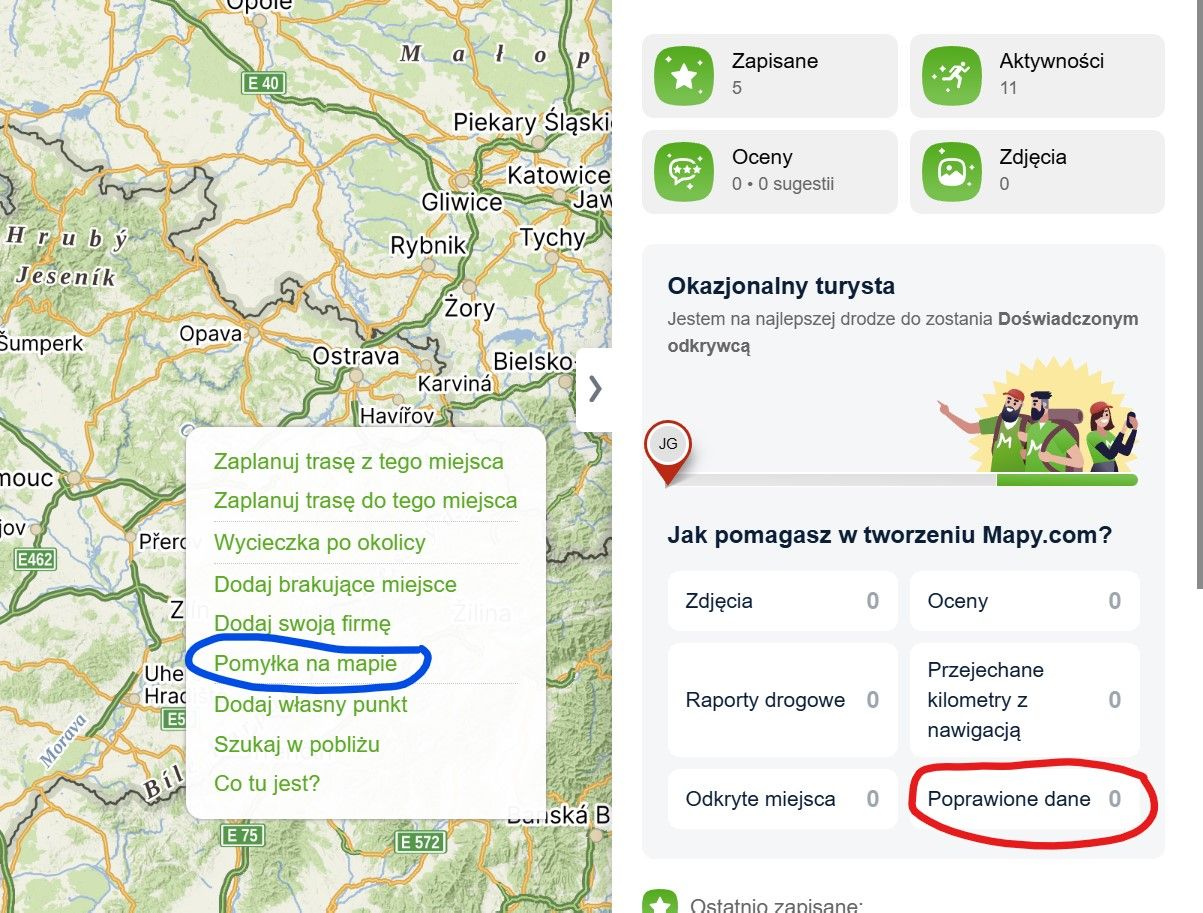
Task: Open the Zdjęcia contribution tile
Action: pyautogui.click(x=783, y=601)
